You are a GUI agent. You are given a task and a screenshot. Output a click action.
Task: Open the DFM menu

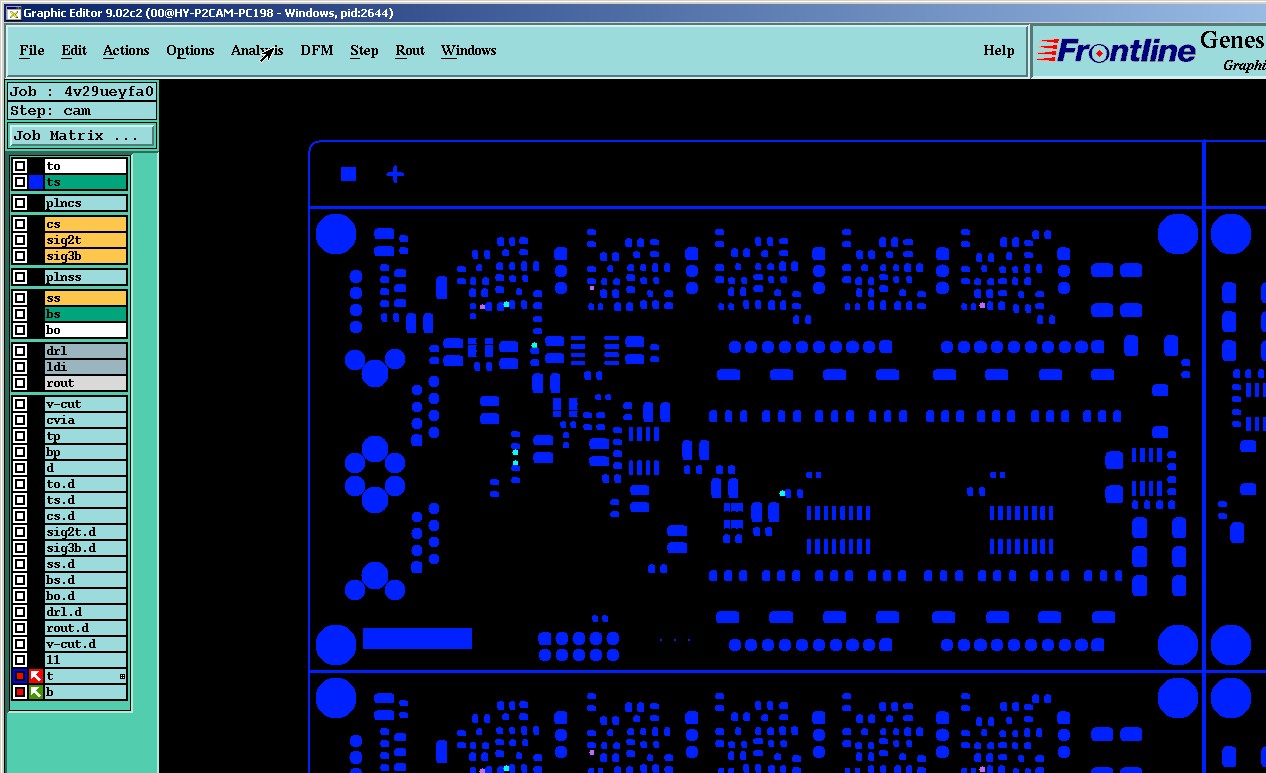click(x=317, y=50)
